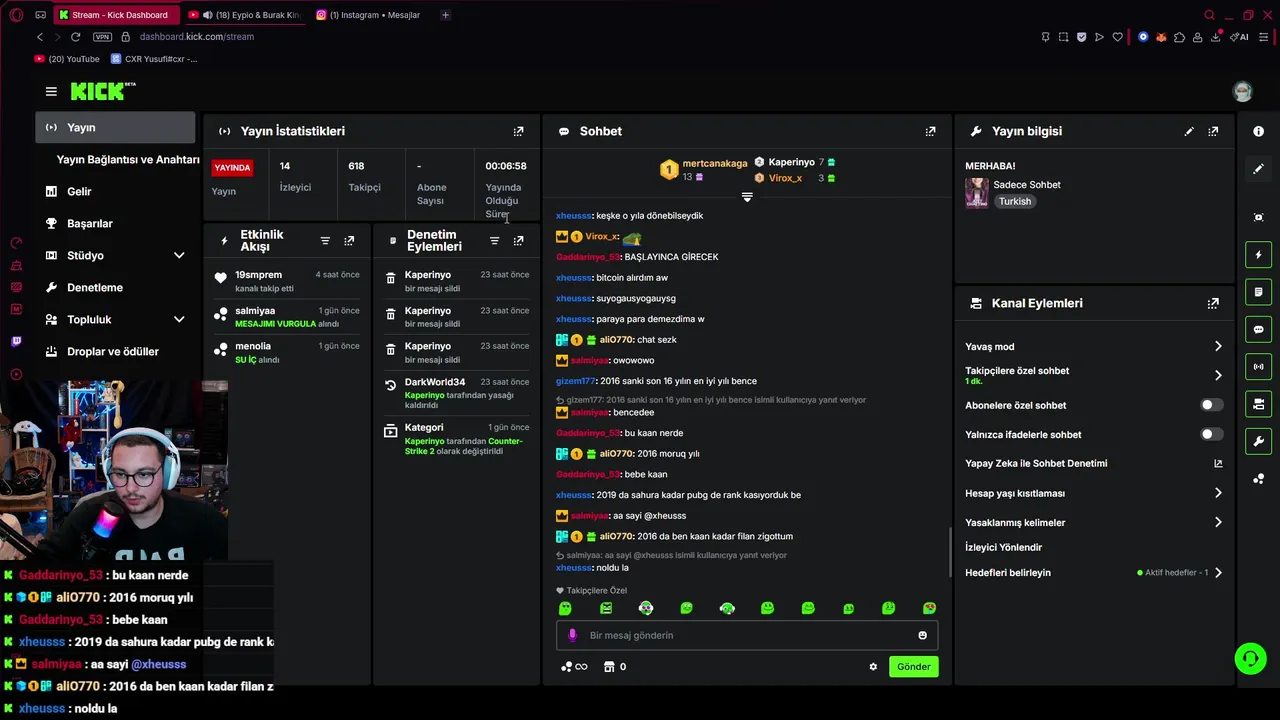Click the screen capture icon in right sidebar
1280x720 pixels.
tap(1258, 217)
